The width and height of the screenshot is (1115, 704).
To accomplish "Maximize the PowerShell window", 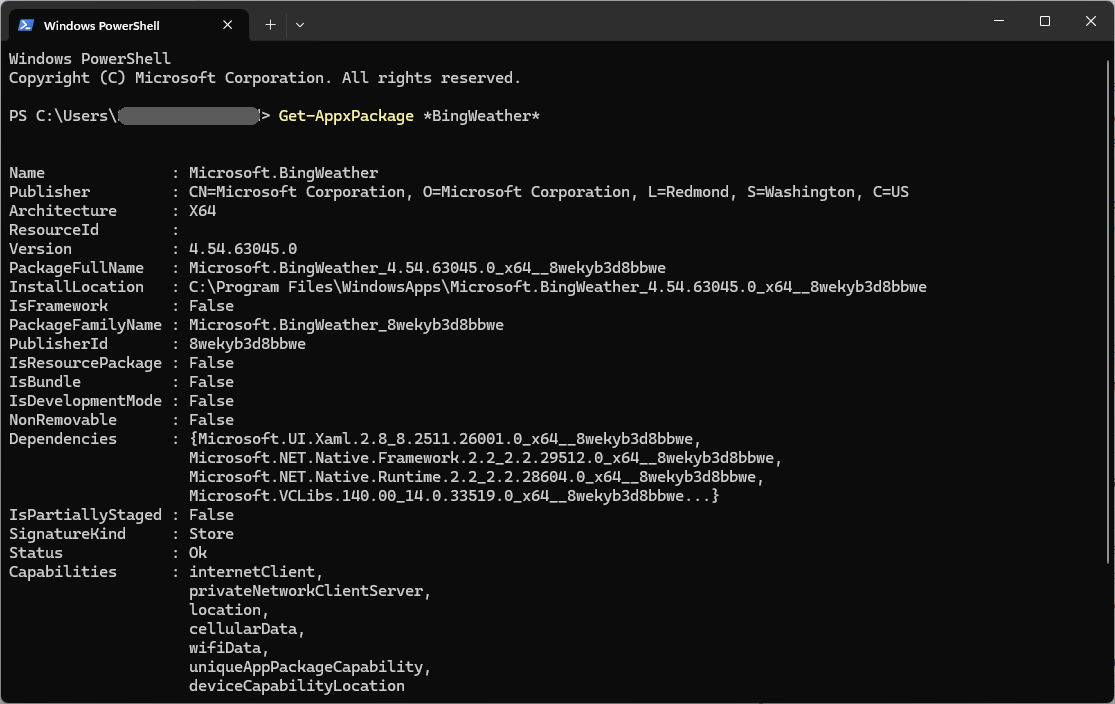I will pos(1045,21).
